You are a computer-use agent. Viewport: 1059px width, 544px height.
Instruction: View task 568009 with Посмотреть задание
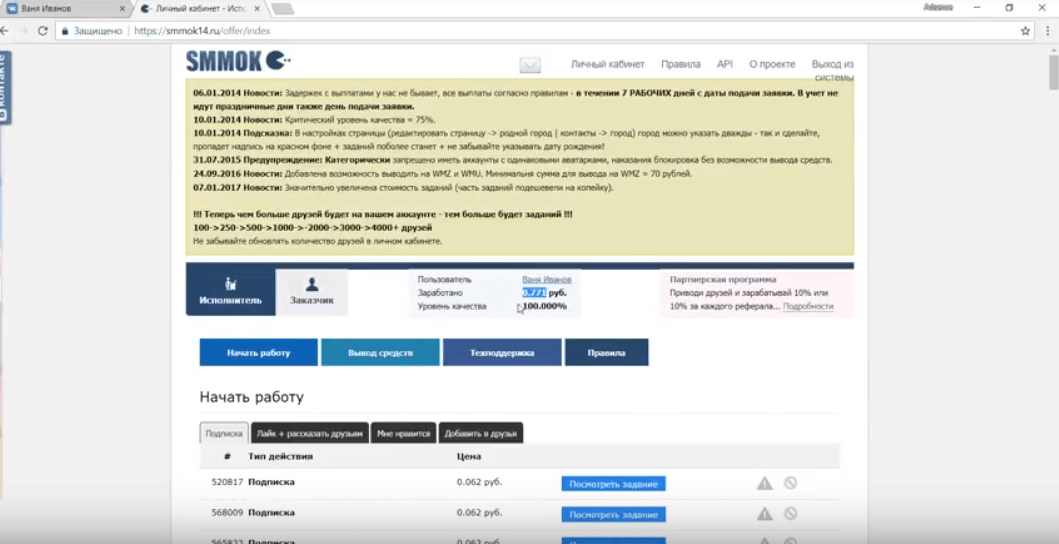(x=613, y=514)
